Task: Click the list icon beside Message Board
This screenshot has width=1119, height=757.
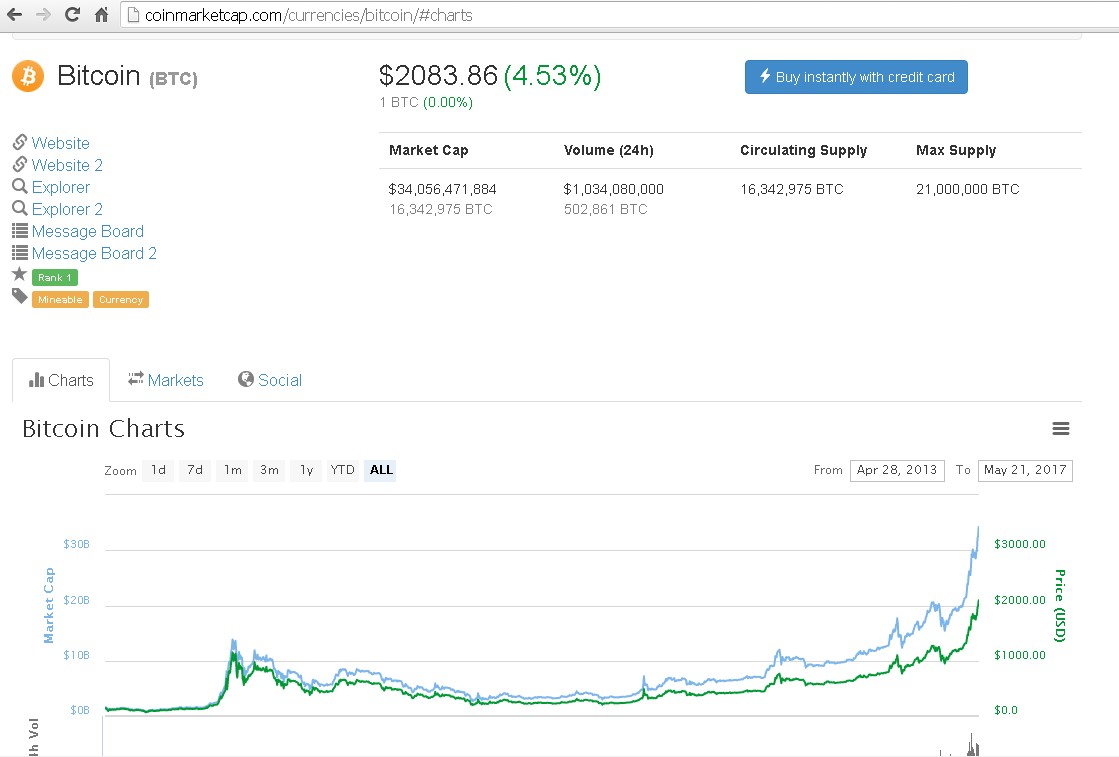Action: point(20,230)
